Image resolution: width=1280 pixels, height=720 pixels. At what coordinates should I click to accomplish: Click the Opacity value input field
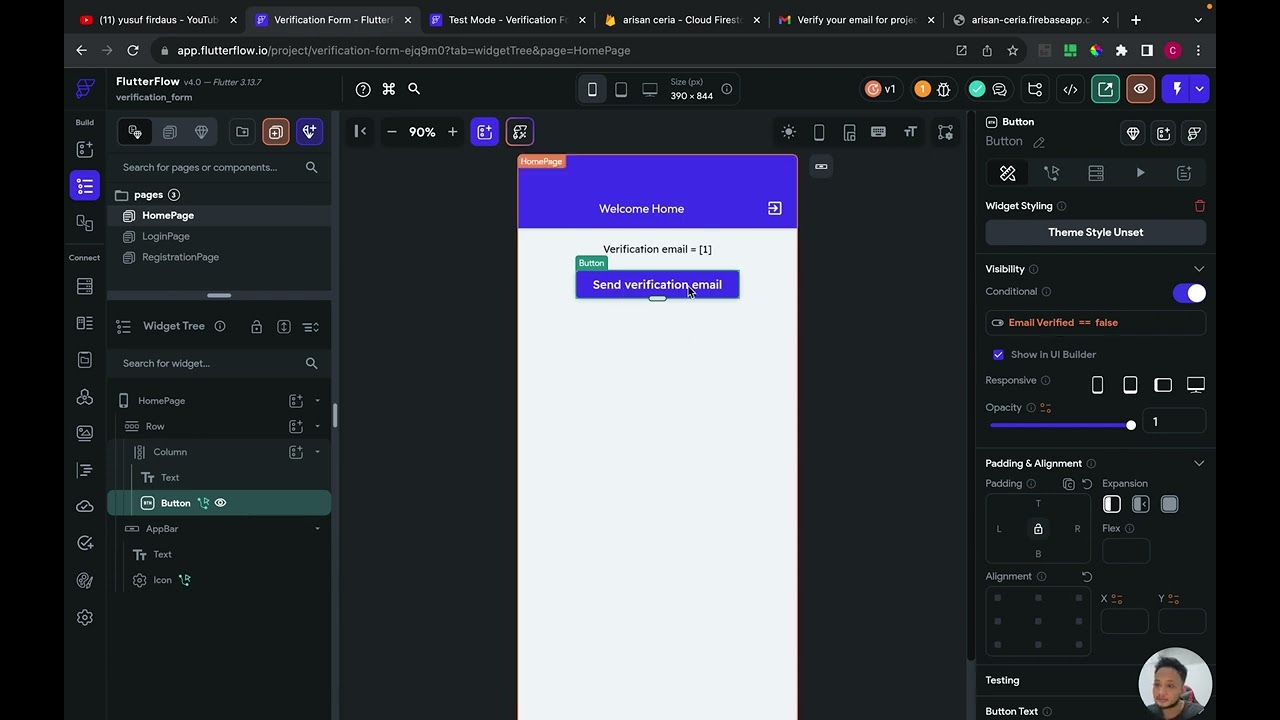tap(1174, 422)
